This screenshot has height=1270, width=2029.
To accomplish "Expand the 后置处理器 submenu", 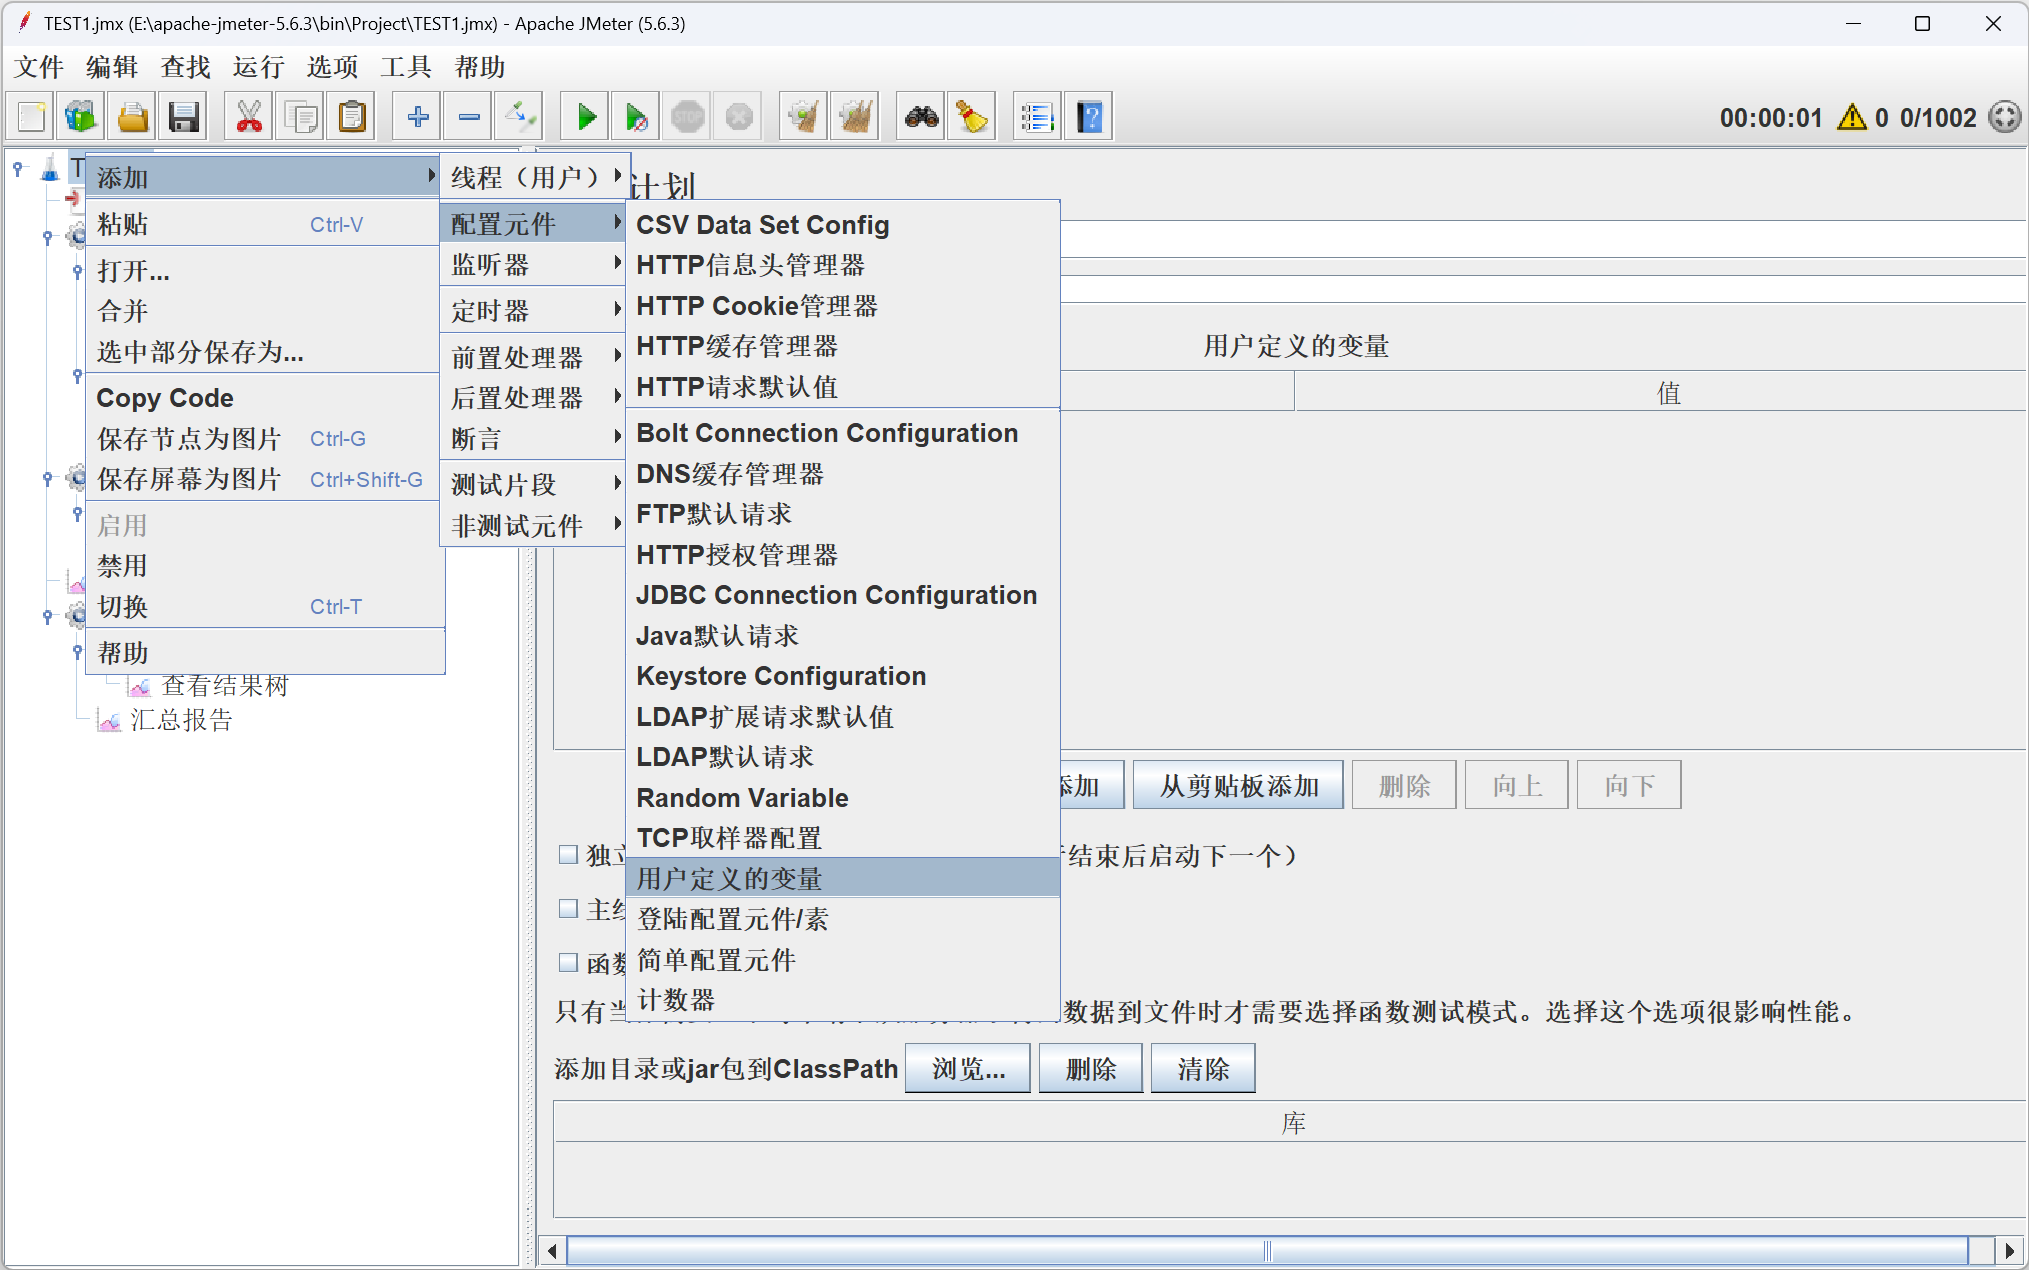I will click(x=534, y=397).
